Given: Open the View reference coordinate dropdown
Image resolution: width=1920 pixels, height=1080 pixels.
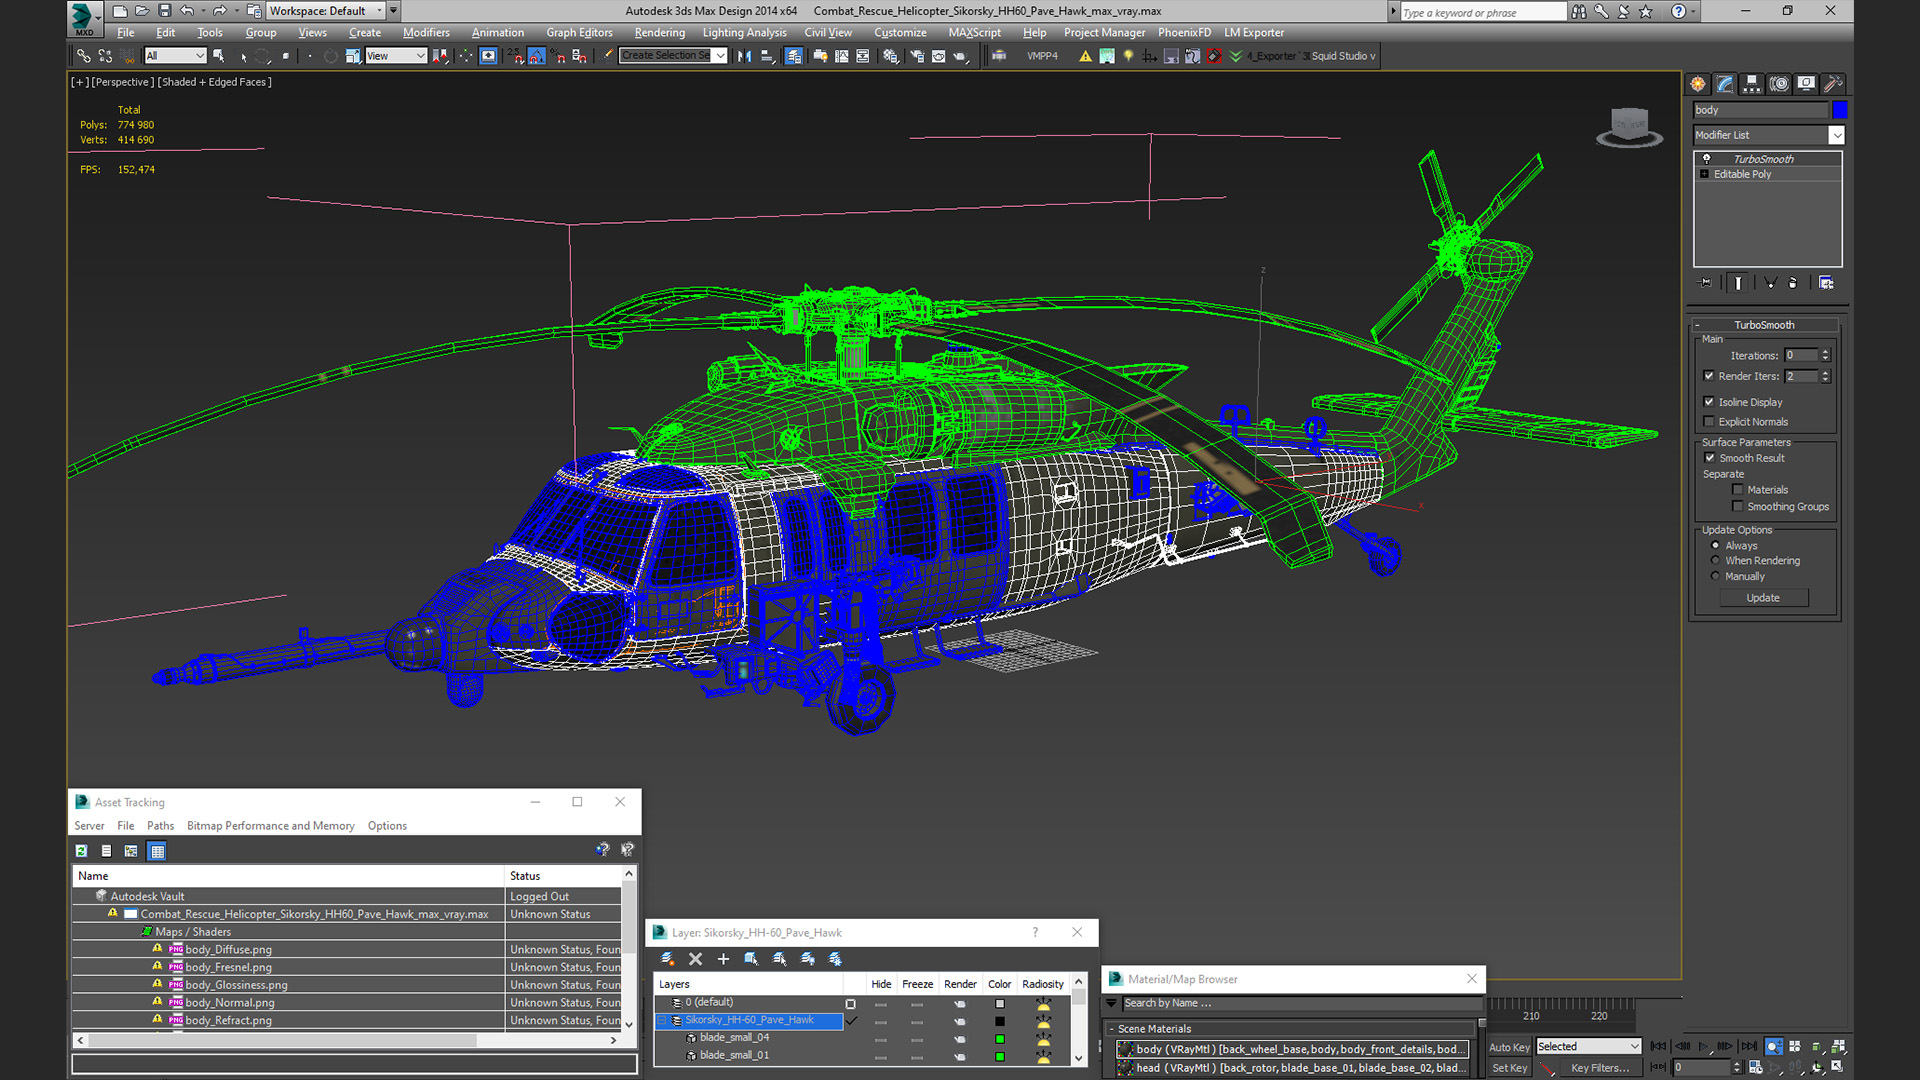Looking at the screenshot, I should pos(396,56).
